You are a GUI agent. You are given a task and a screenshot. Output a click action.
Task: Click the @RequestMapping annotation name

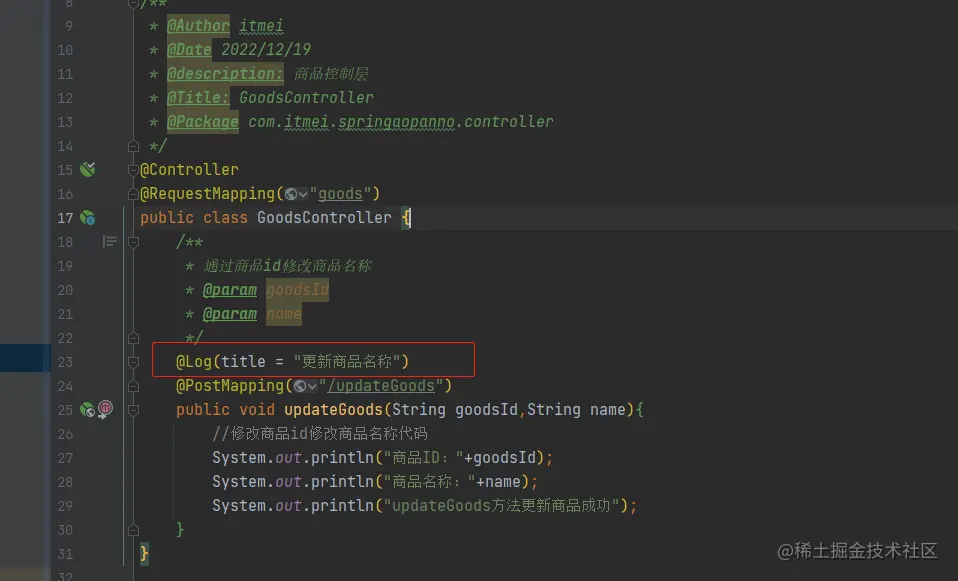coord(208,194)
